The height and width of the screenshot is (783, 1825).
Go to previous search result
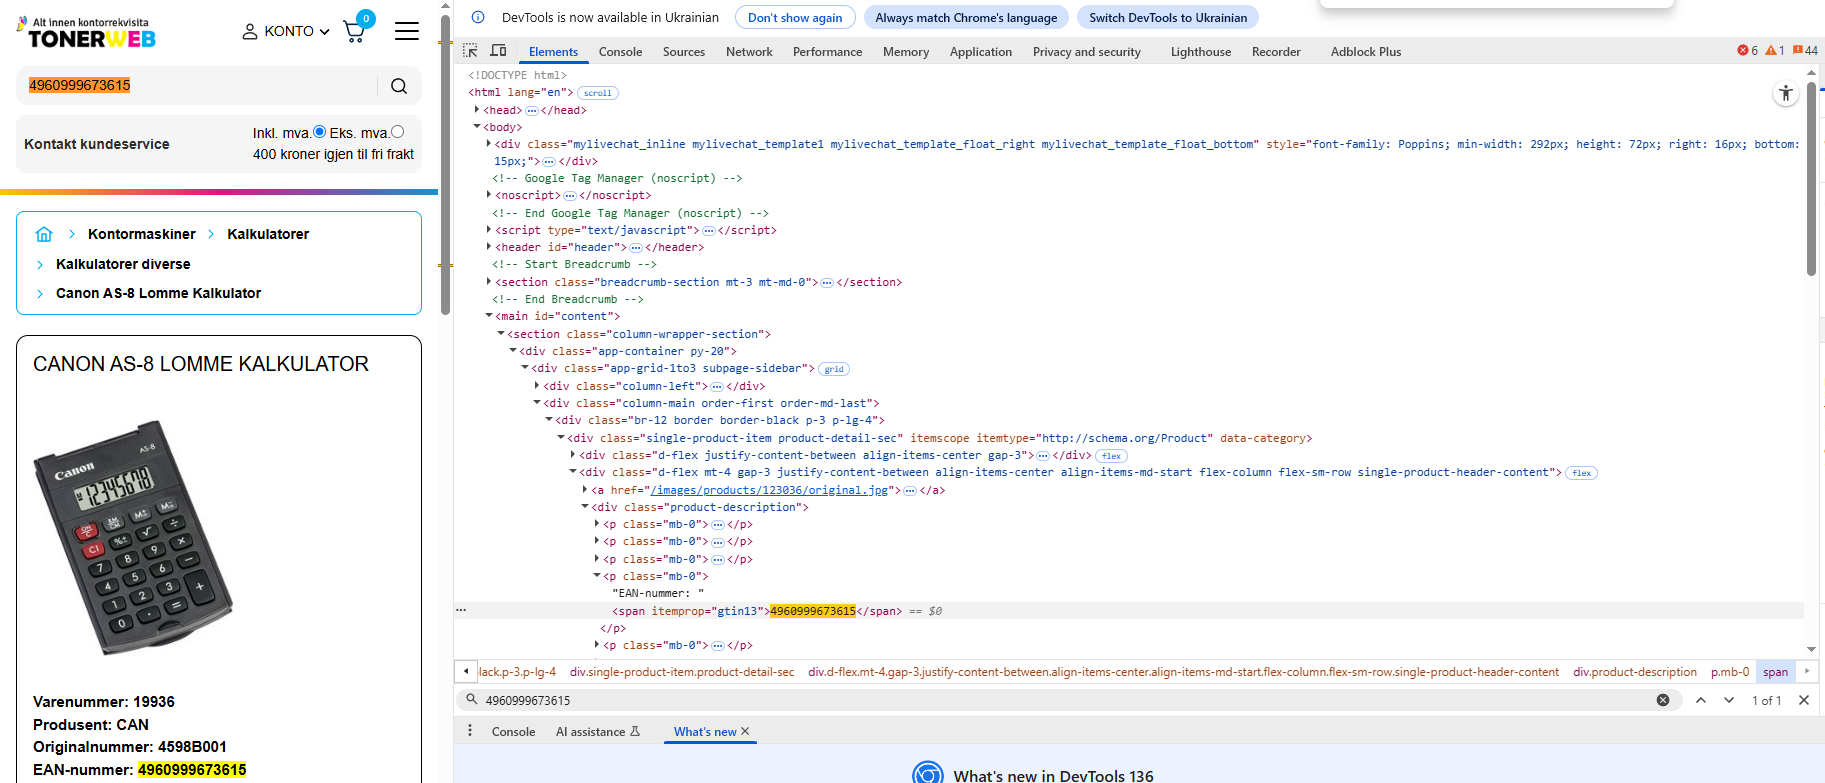[1701, 700]
